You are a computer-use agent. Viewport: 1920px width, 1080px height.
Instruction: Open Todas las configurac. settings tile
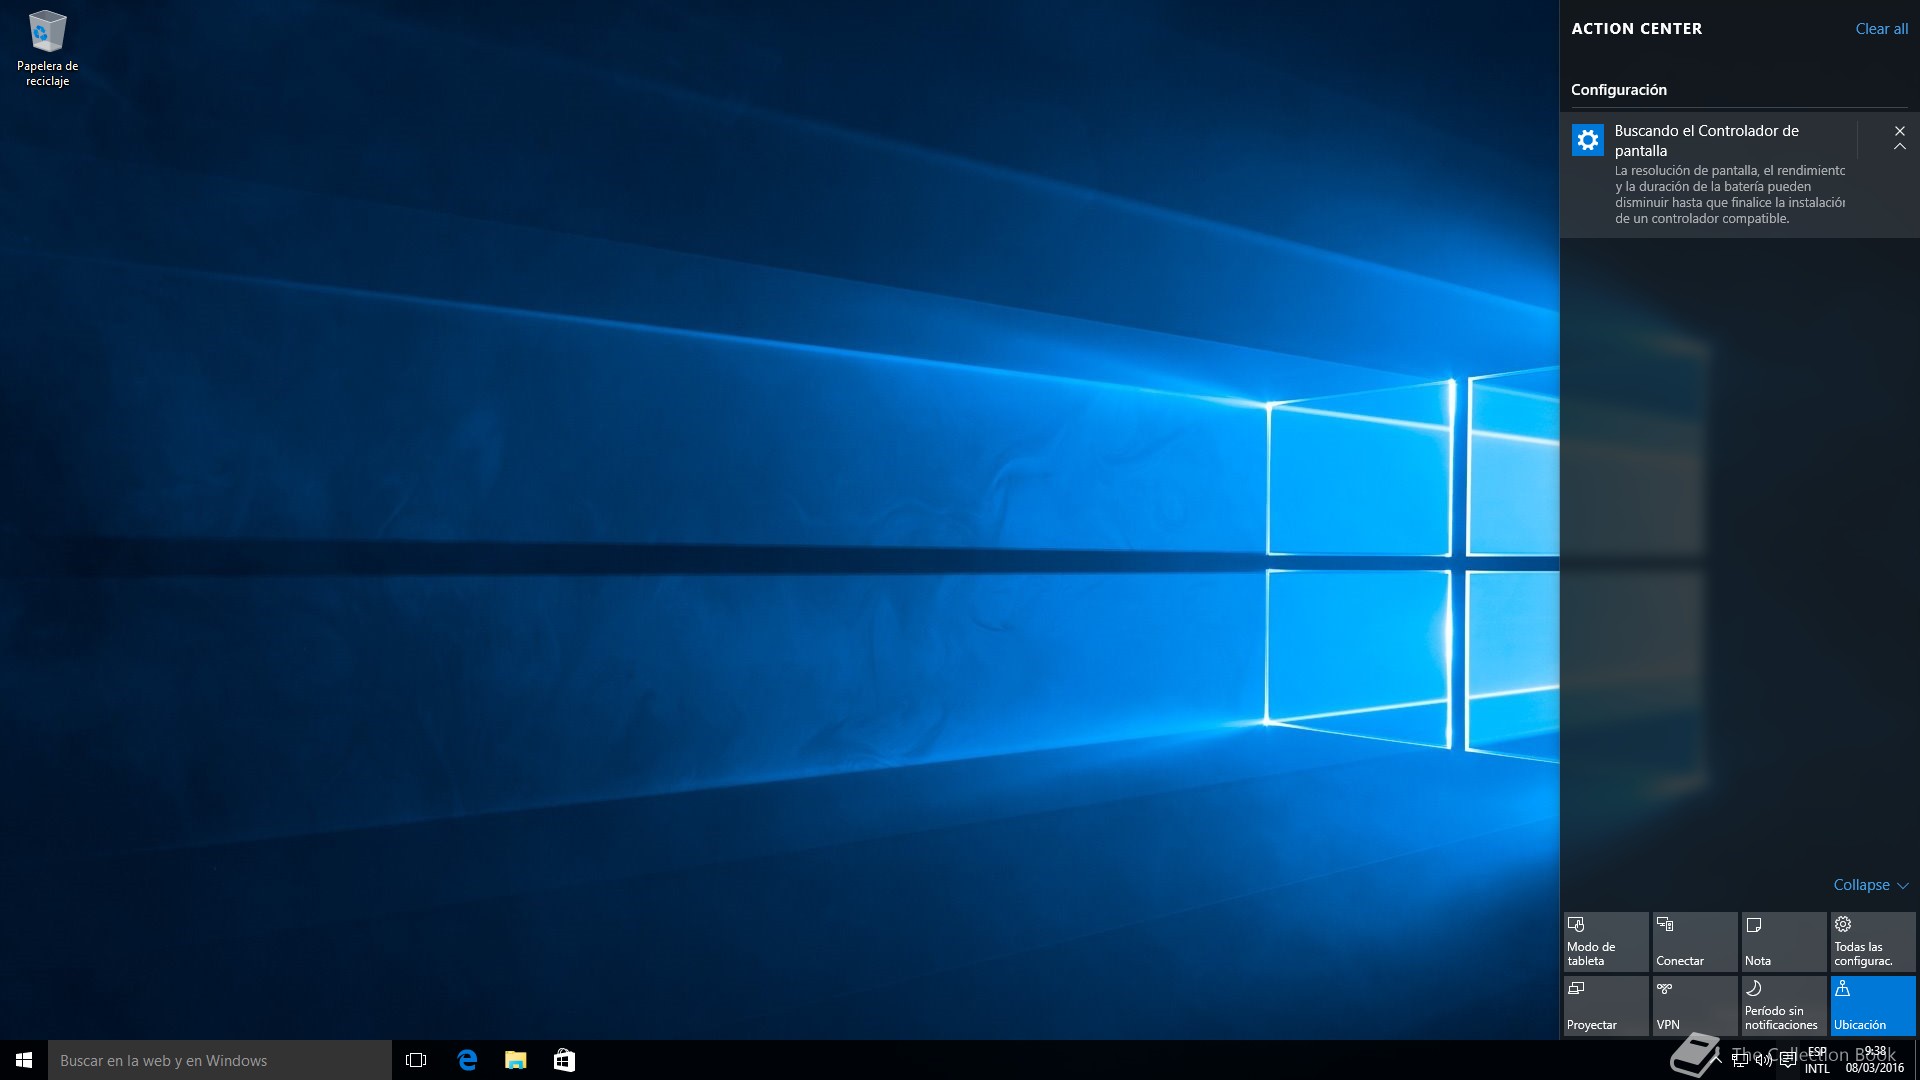1872,941
